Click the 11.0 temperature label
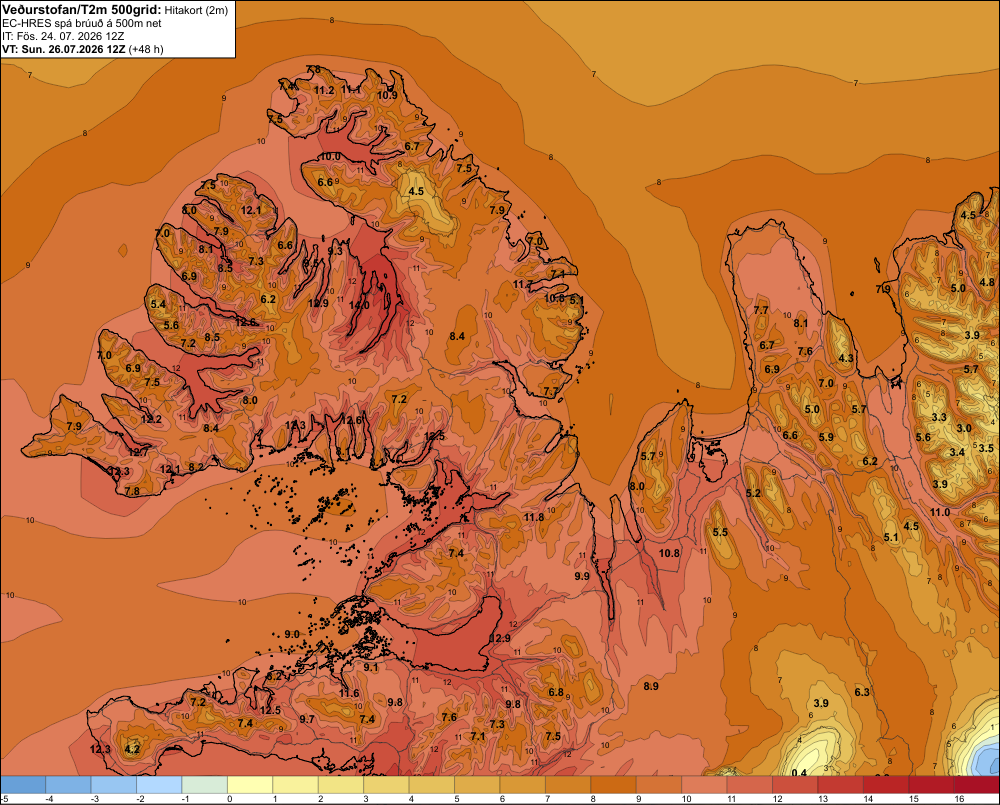The height and width of the screenshot is (805, 1000). [939, 512]
